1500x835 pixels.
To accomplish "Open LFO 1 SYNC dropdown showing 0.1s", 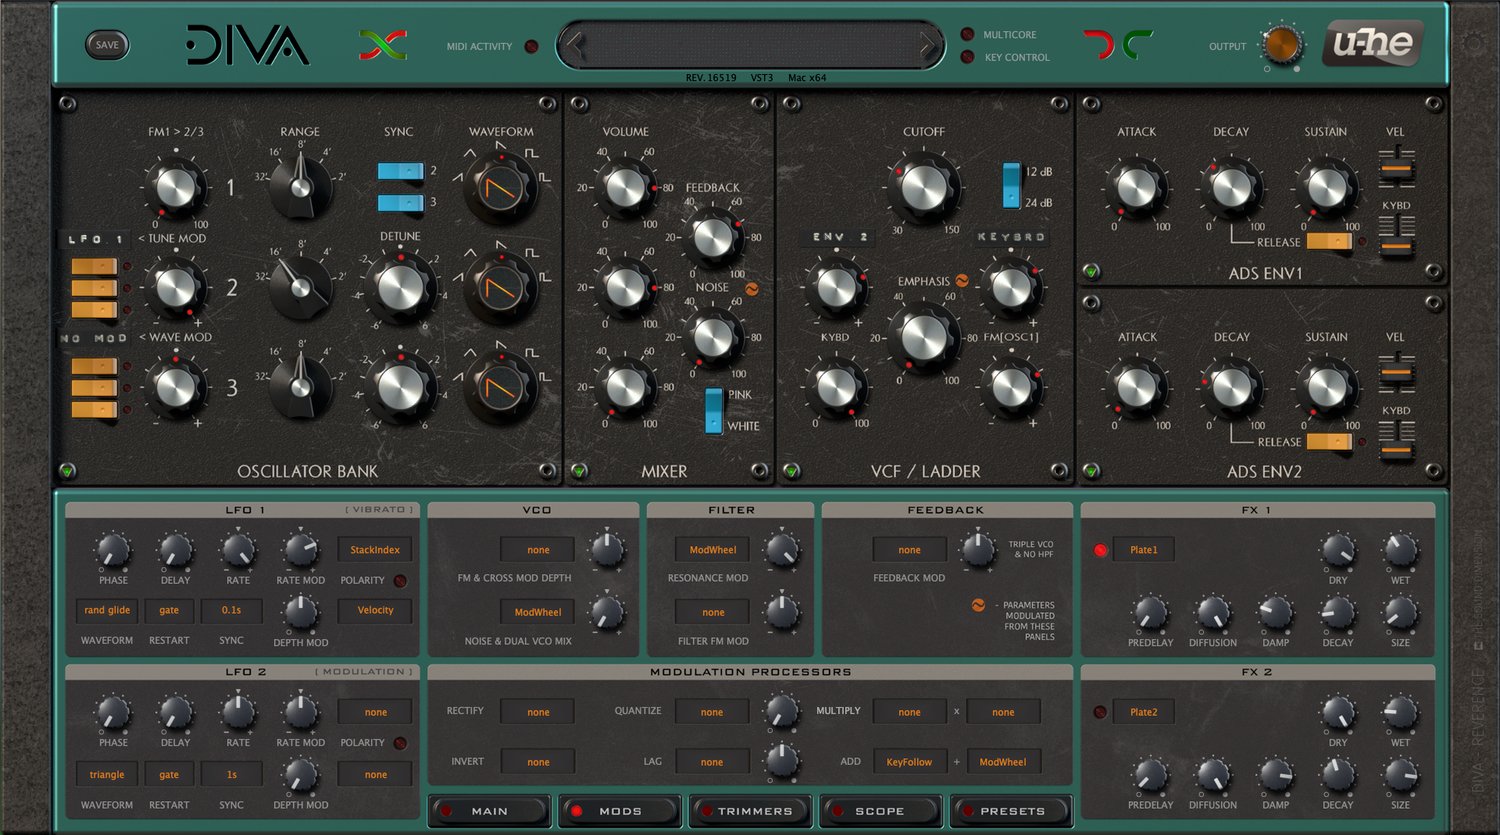I will [x=231, y=610].
